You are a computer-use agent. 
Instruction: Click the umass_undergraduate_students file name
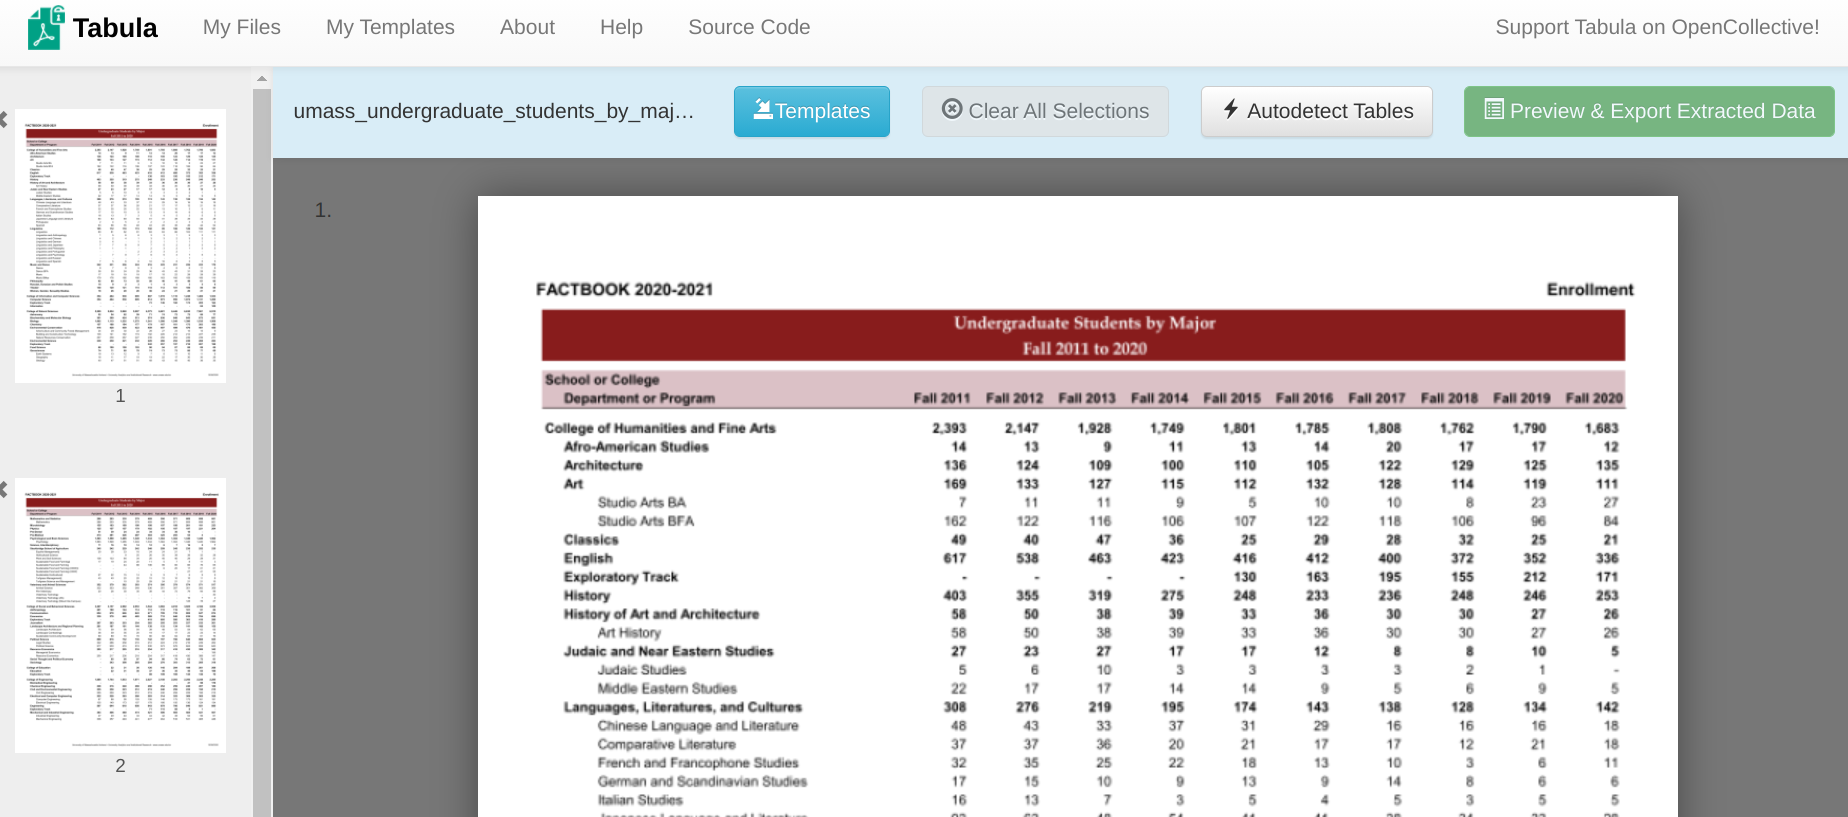tap(493, 111)
